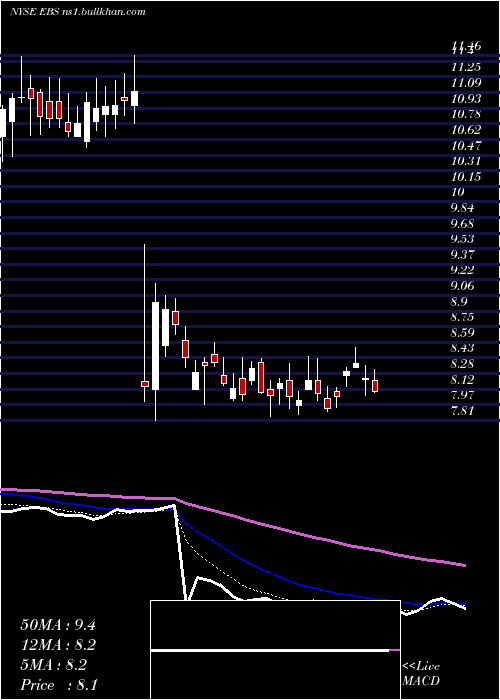This screenshot has height=700, width=500.
Task: Click the 8.59 price axis label
Action: (x=463, y=333)
